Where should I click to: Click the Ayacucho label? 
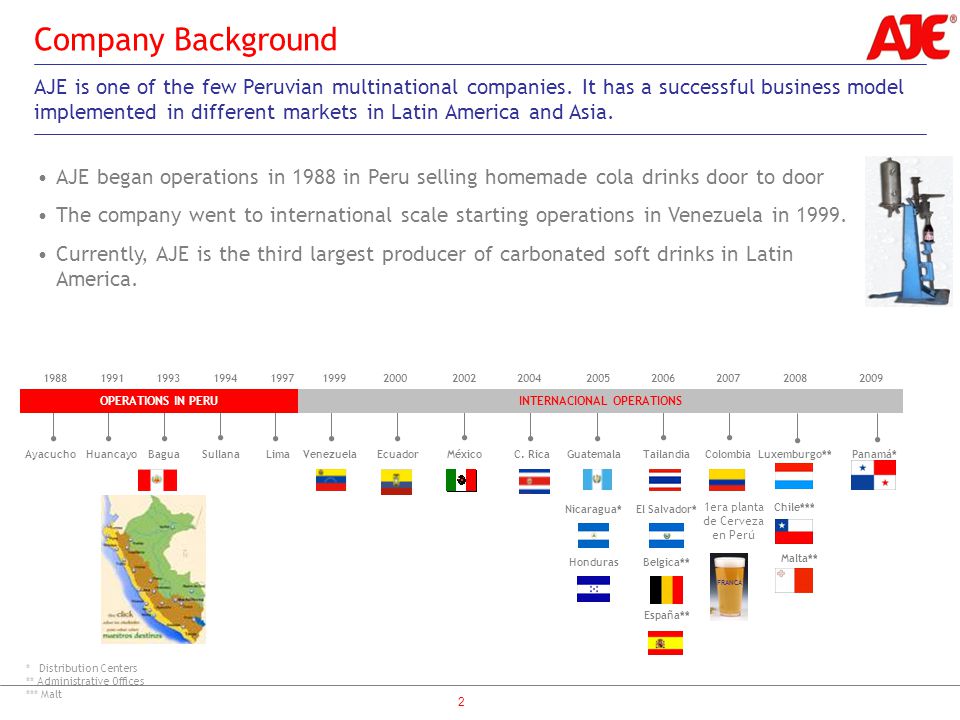click(x=50, y=454)
